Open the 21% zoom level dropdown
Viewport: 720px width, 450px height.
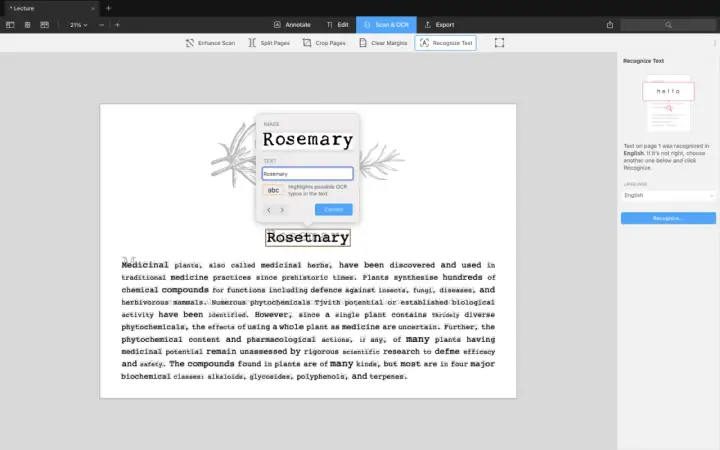78,25
